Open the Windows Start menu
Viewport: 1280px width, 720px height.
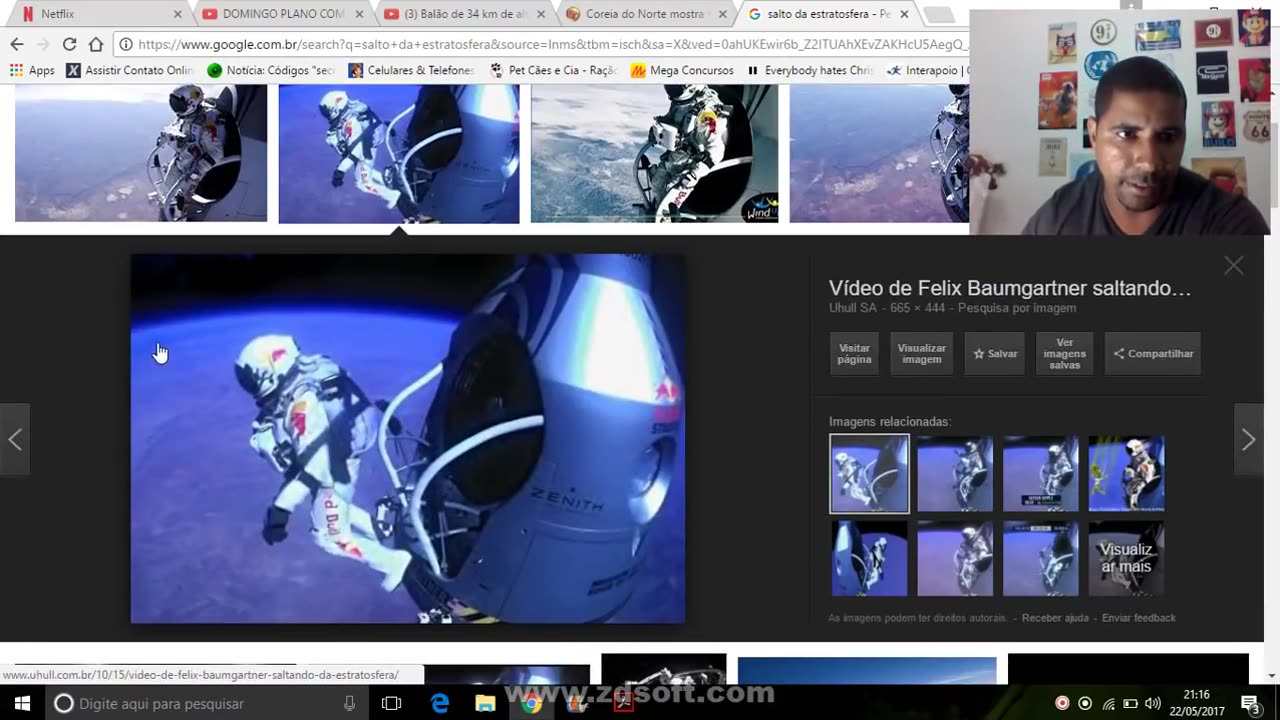click(x=22, y=703)
